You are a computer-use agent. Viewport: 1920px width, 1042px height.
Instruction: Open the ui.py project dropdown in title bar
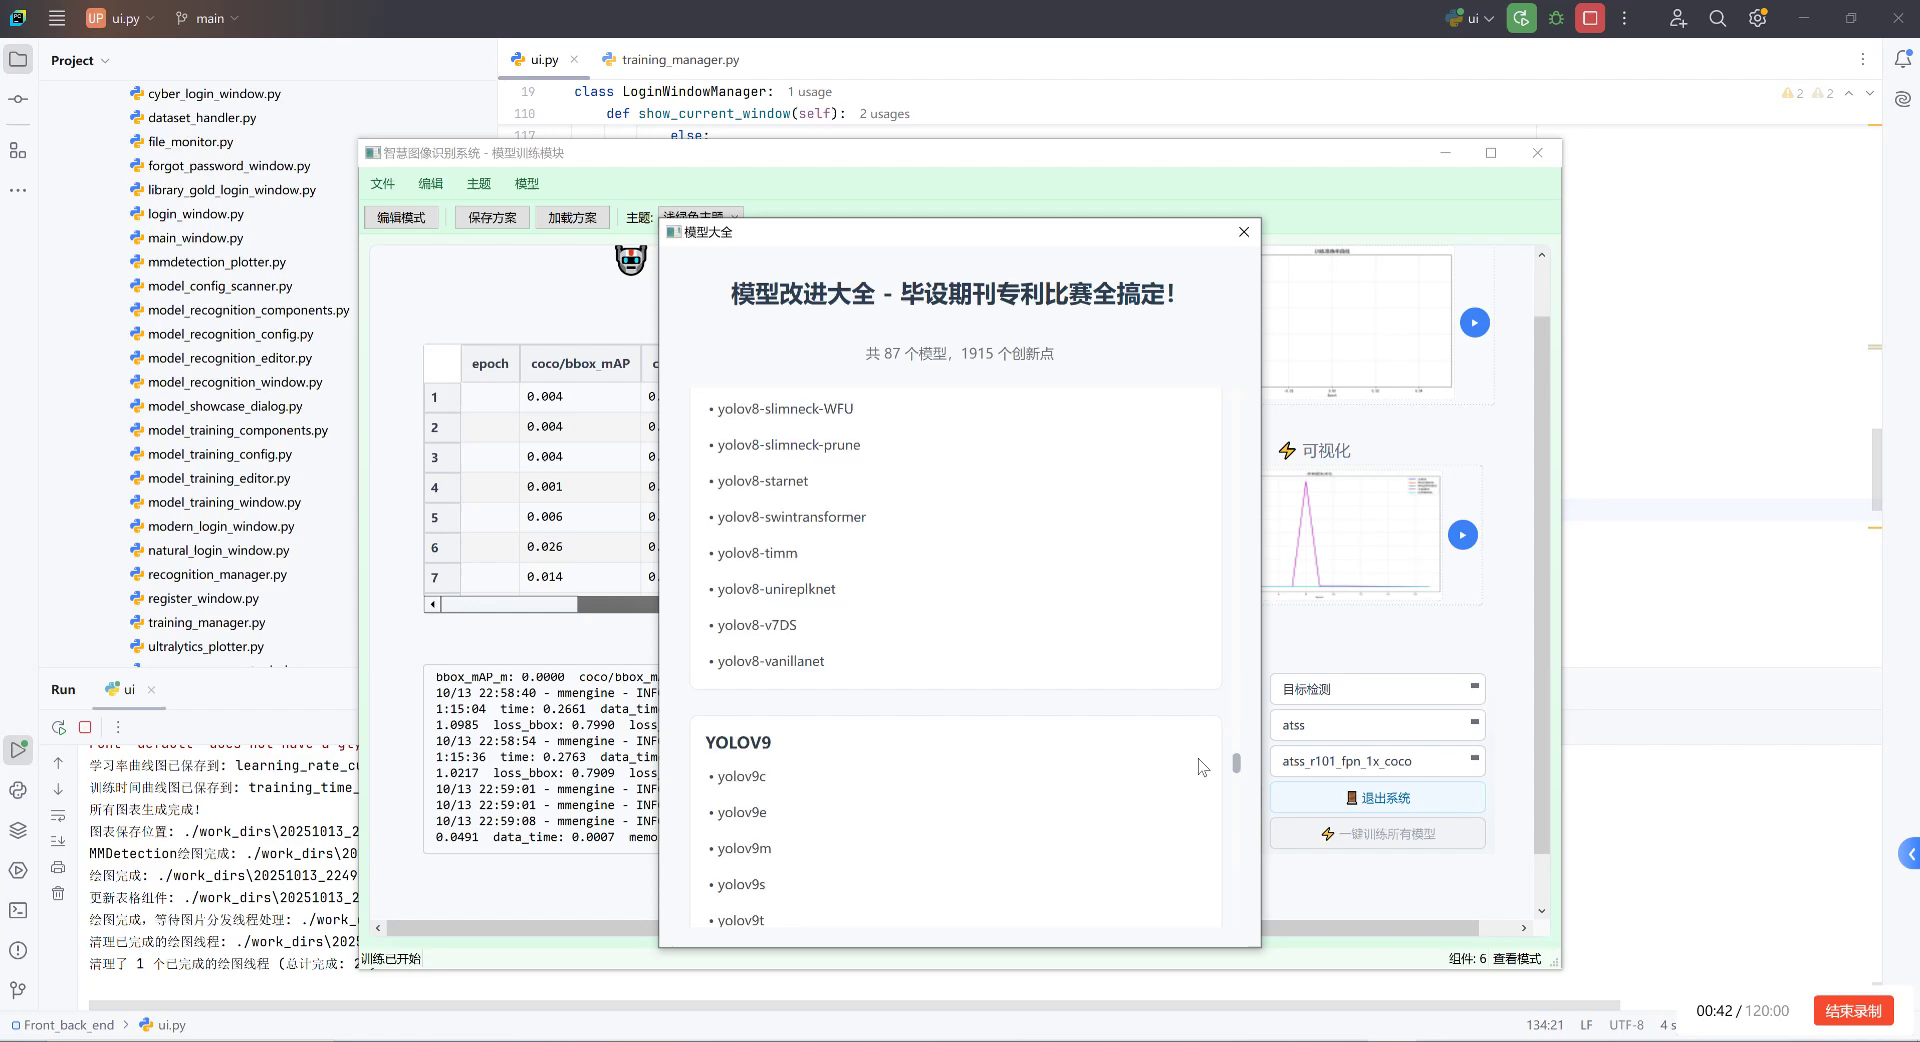coord(121,18)
